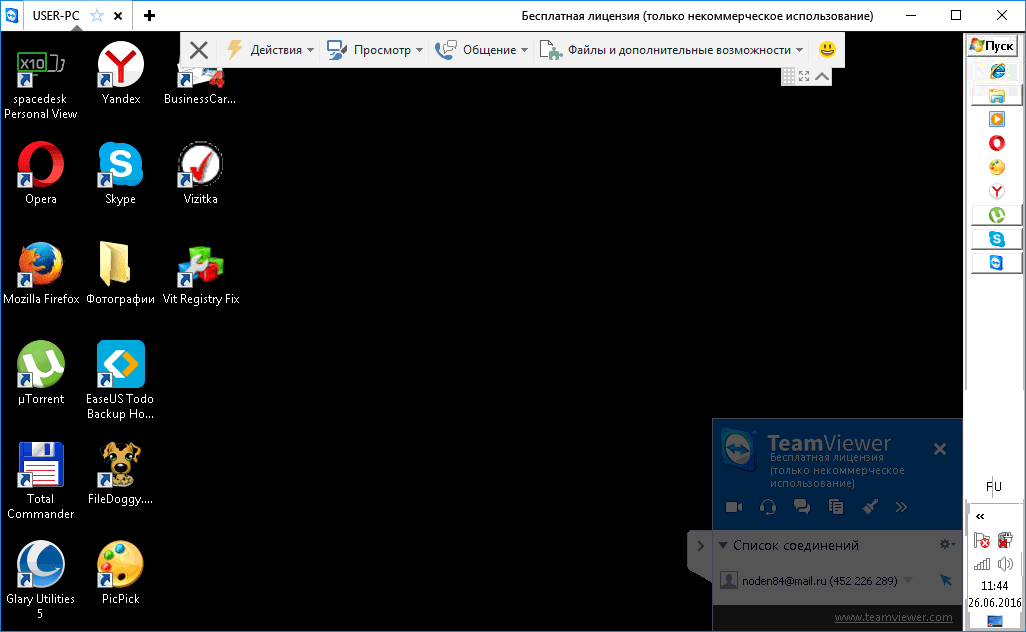Click the PicPick desktop shortcut
Viewport: 1026px width, 632px height.
(x=120, y=572)
